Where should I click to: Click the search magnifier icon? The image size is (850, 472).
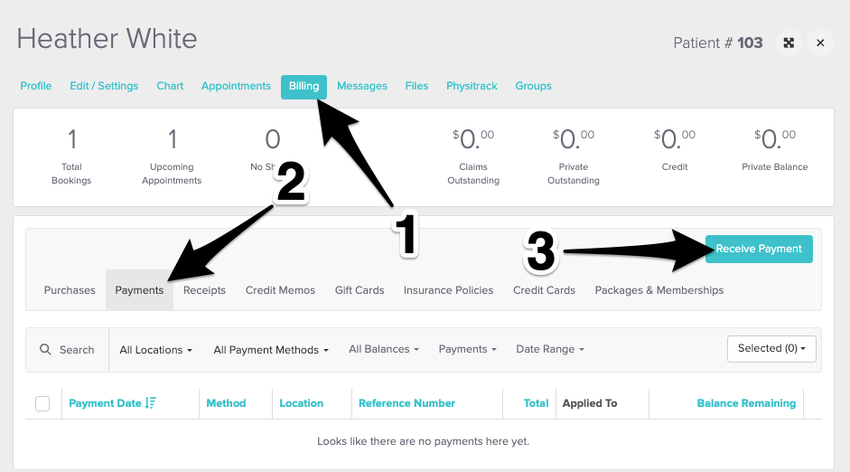tap(45, 350)
